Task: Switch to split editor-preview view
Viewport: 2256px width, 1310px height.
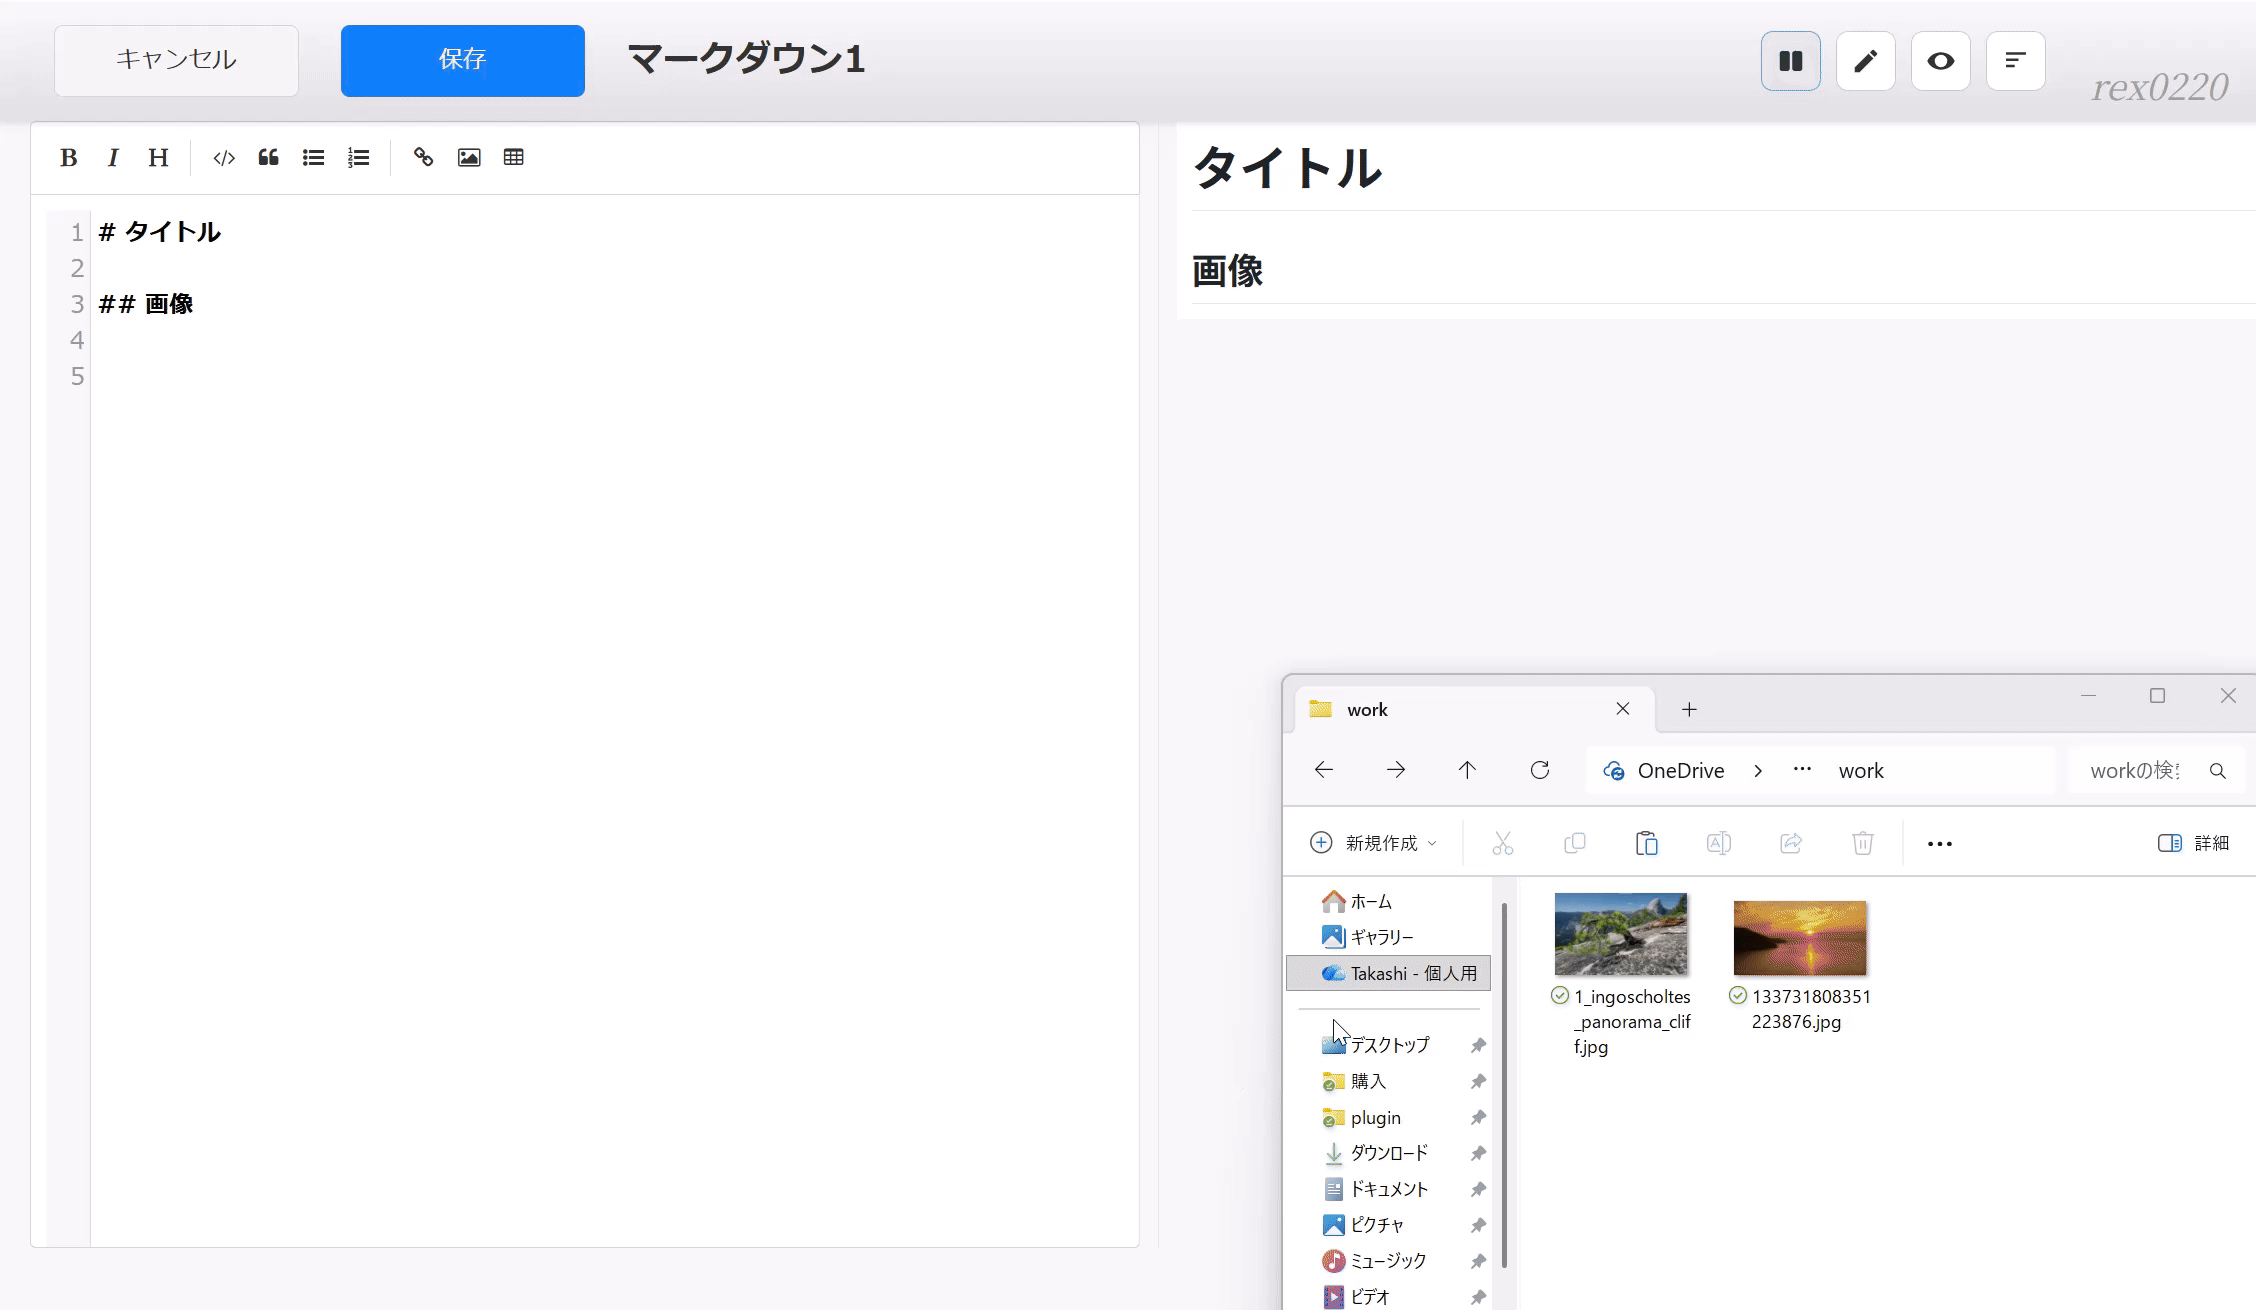Action: (x=1790, y=61)
